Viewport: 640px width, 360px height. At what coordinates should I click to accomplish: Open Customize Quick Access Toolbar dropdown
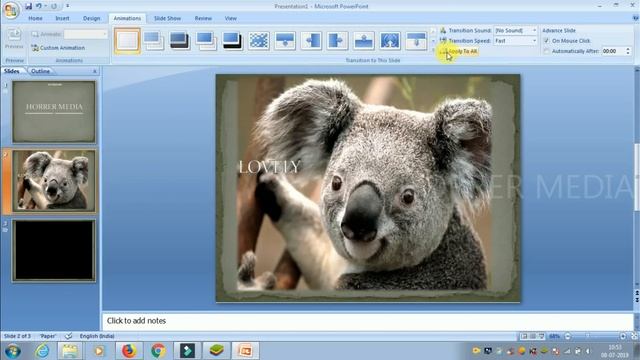(67, 6)
